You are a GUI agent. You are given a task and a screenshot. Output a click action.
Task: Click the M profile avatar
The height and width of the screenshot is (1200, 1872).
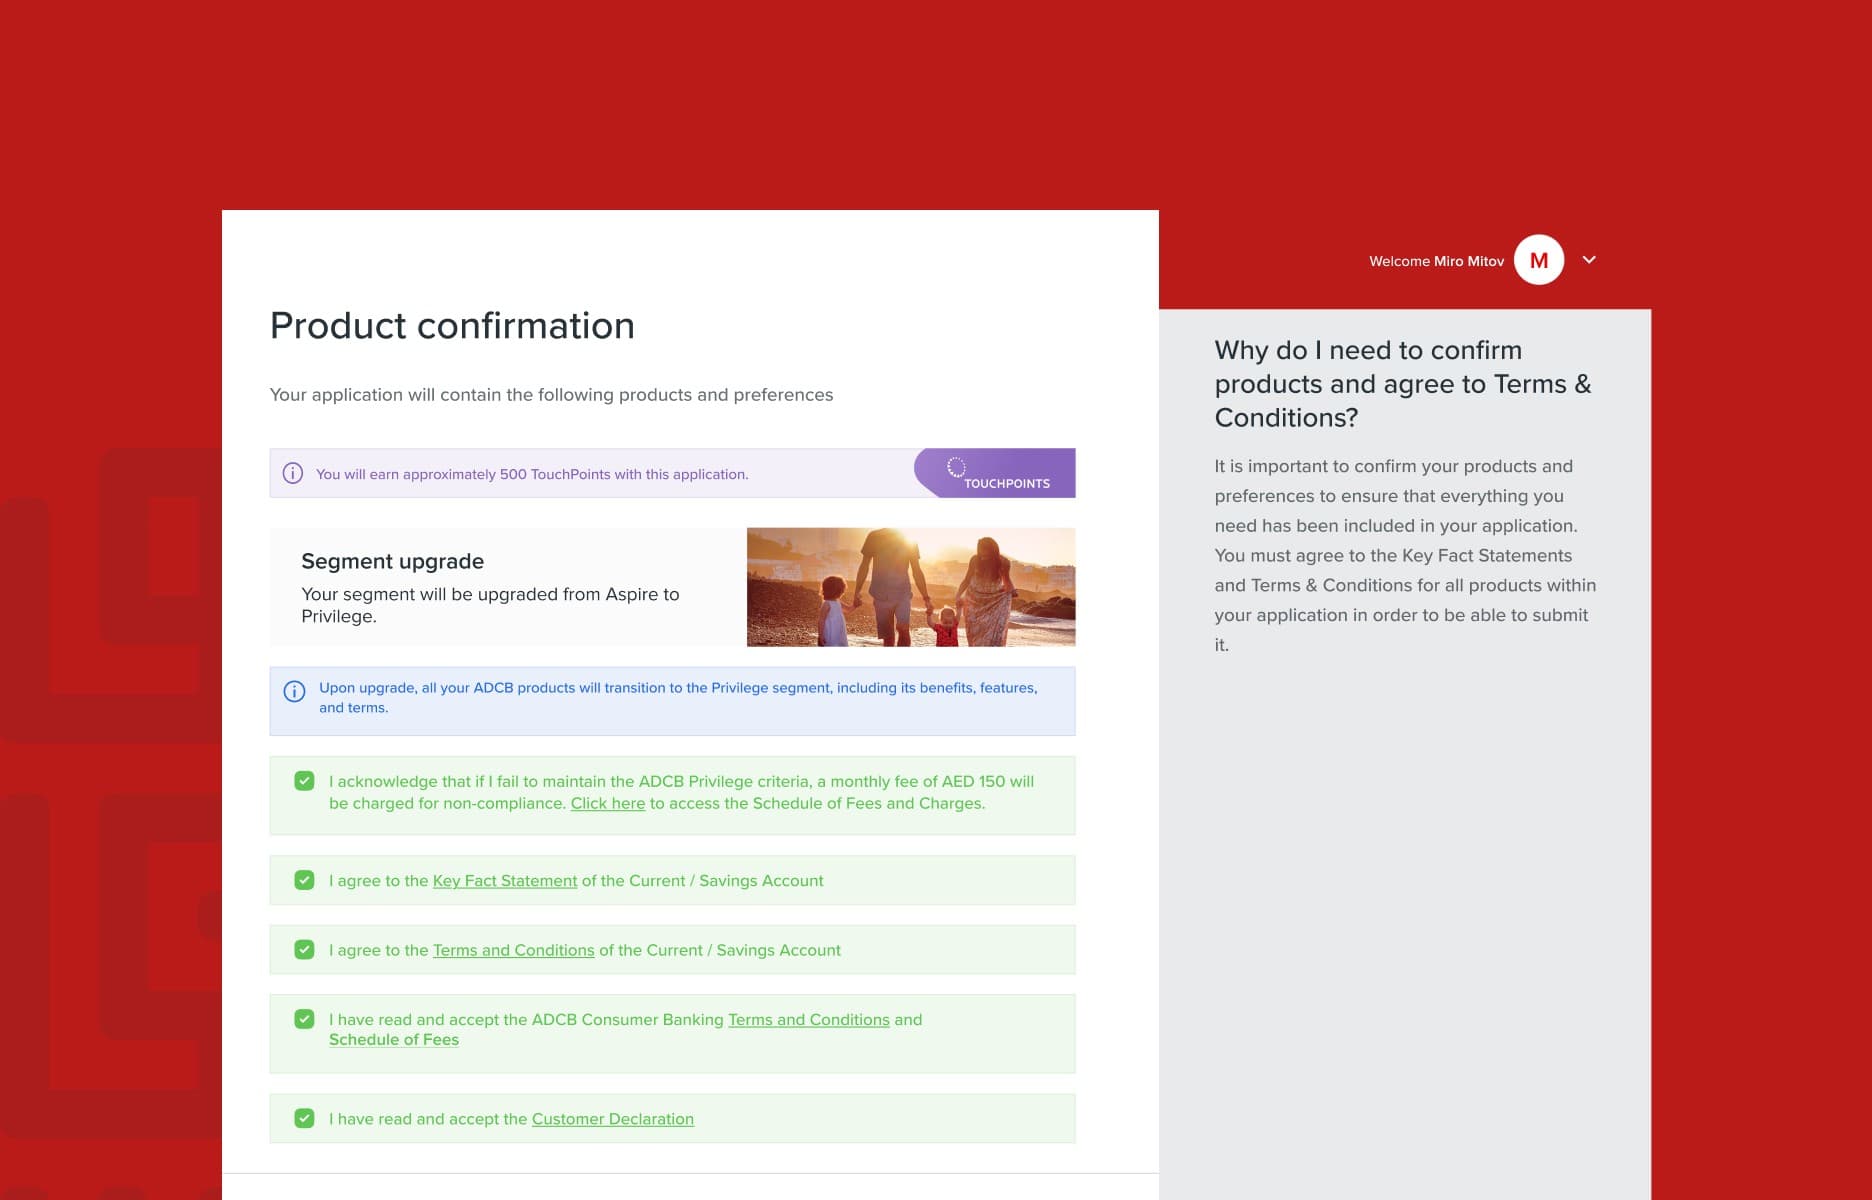point(1539,260)
